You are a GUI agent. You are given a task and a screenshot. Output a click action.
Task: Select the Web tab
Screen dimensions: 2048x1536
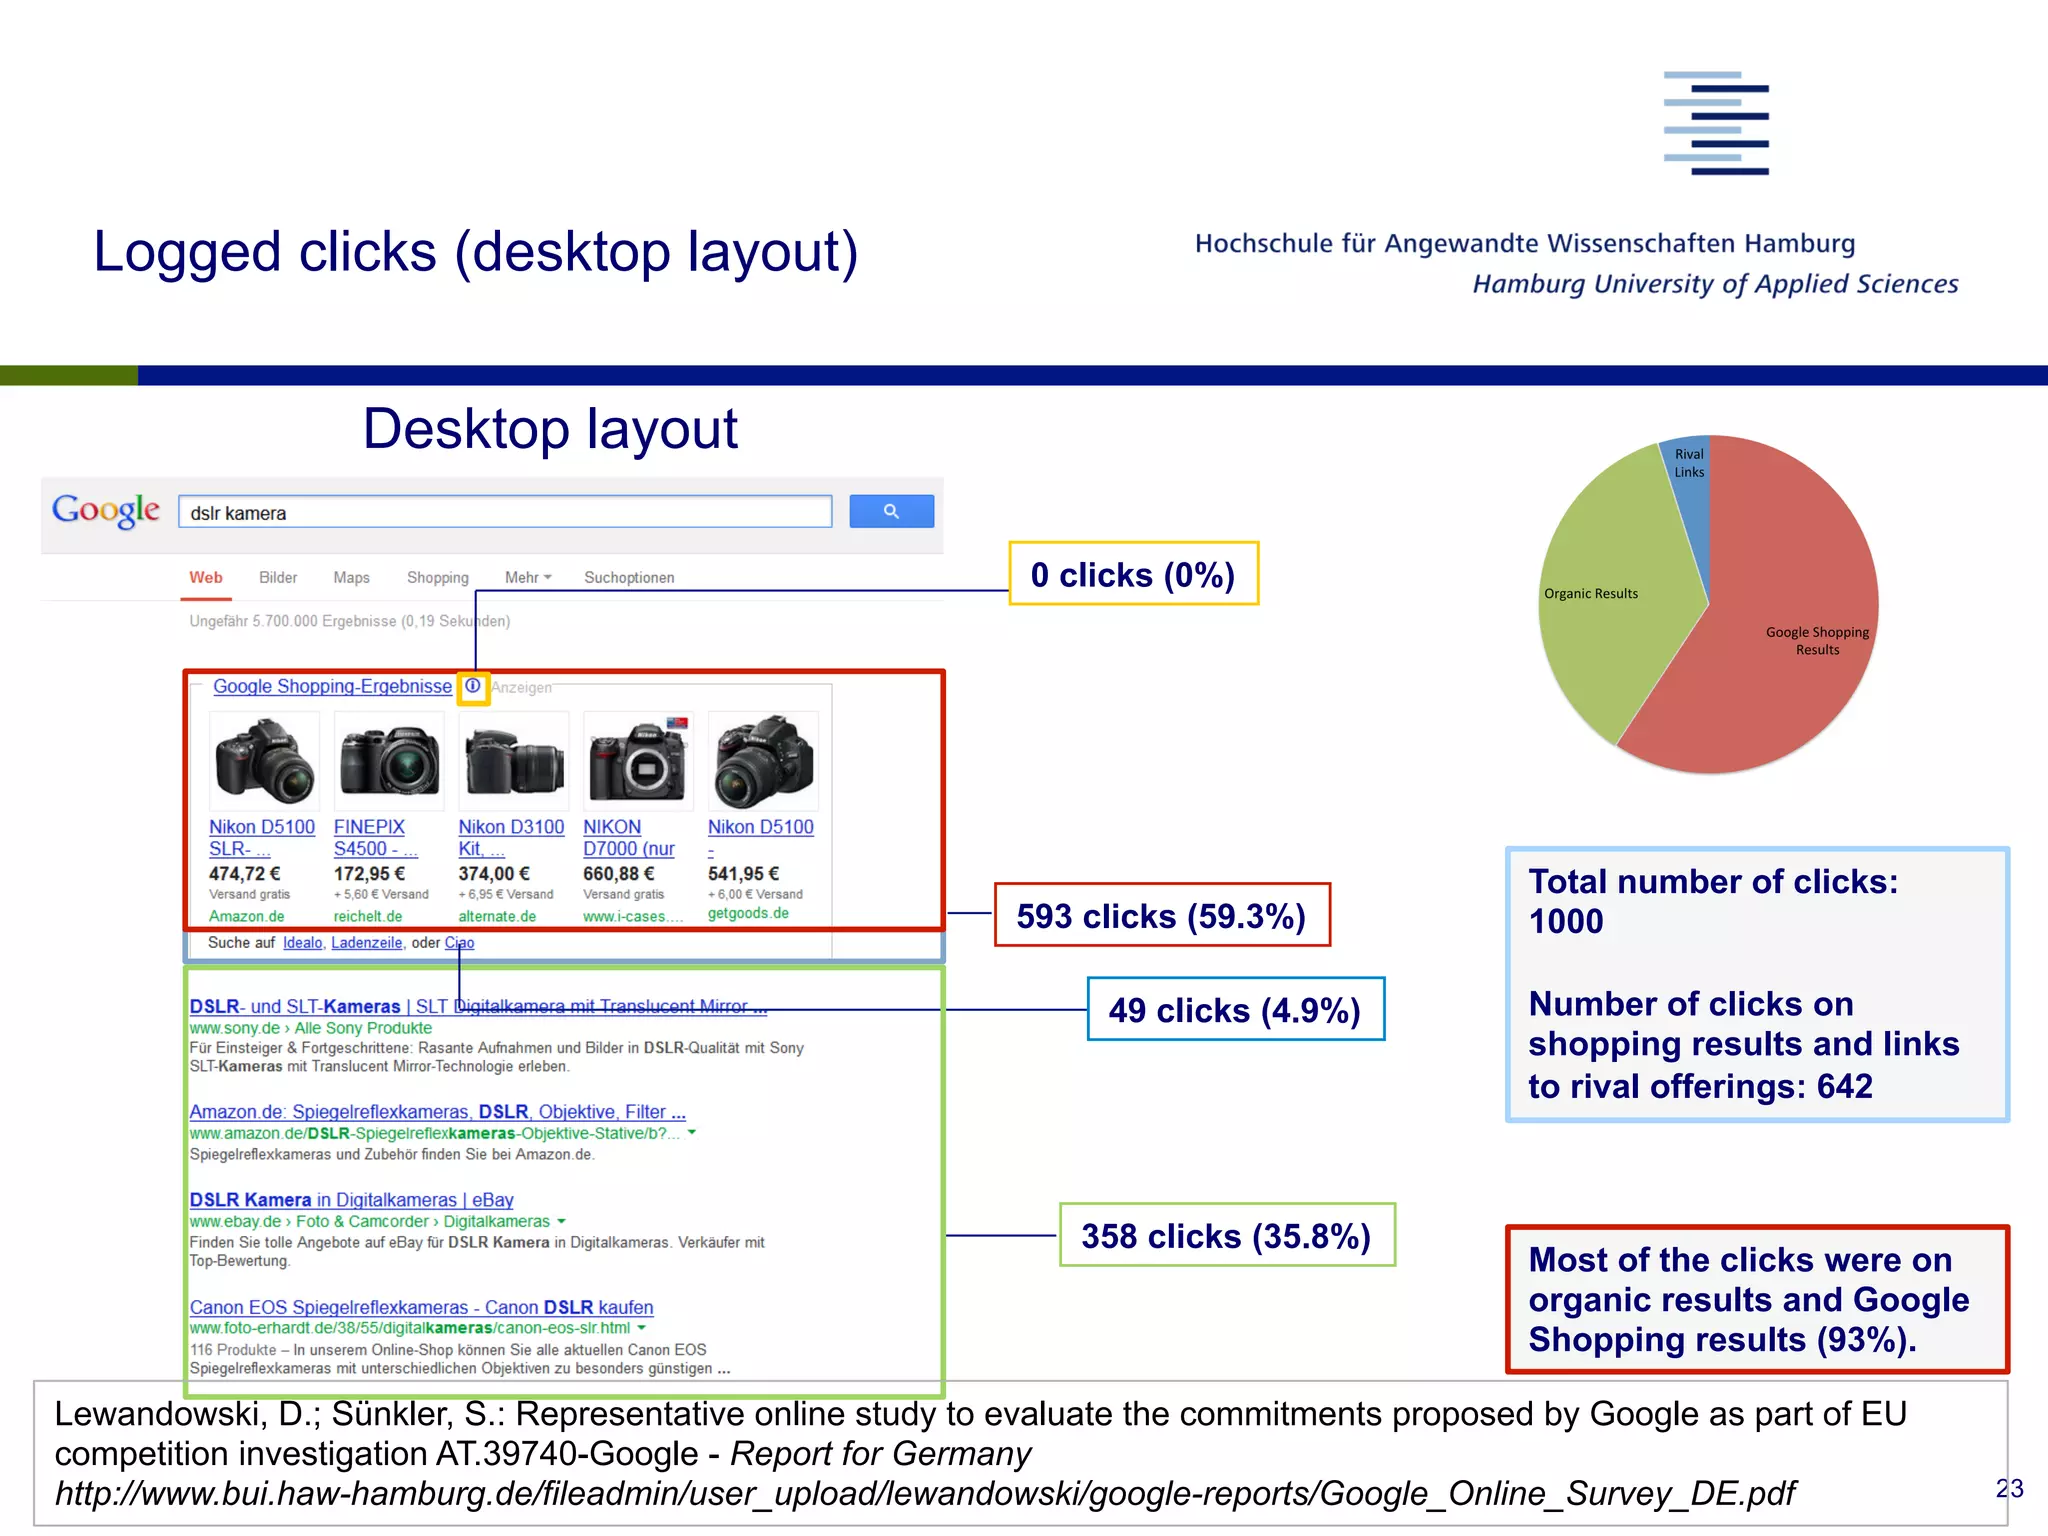(x=206, y=578)
